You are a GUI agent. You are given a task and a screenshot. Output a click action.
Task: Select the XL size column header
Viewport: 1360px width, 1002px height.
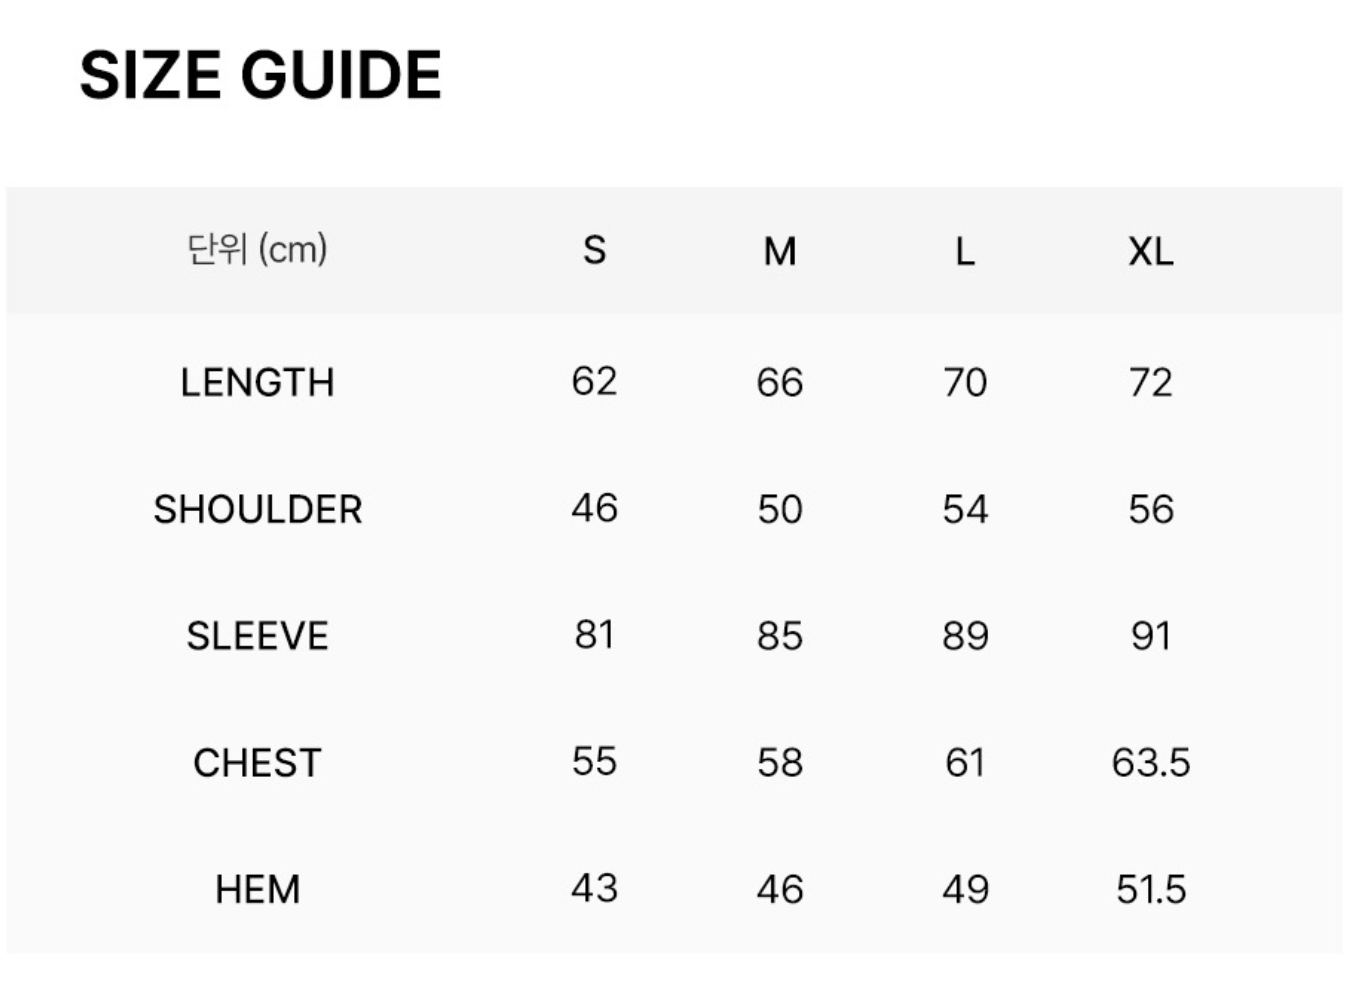[1151, 251]
